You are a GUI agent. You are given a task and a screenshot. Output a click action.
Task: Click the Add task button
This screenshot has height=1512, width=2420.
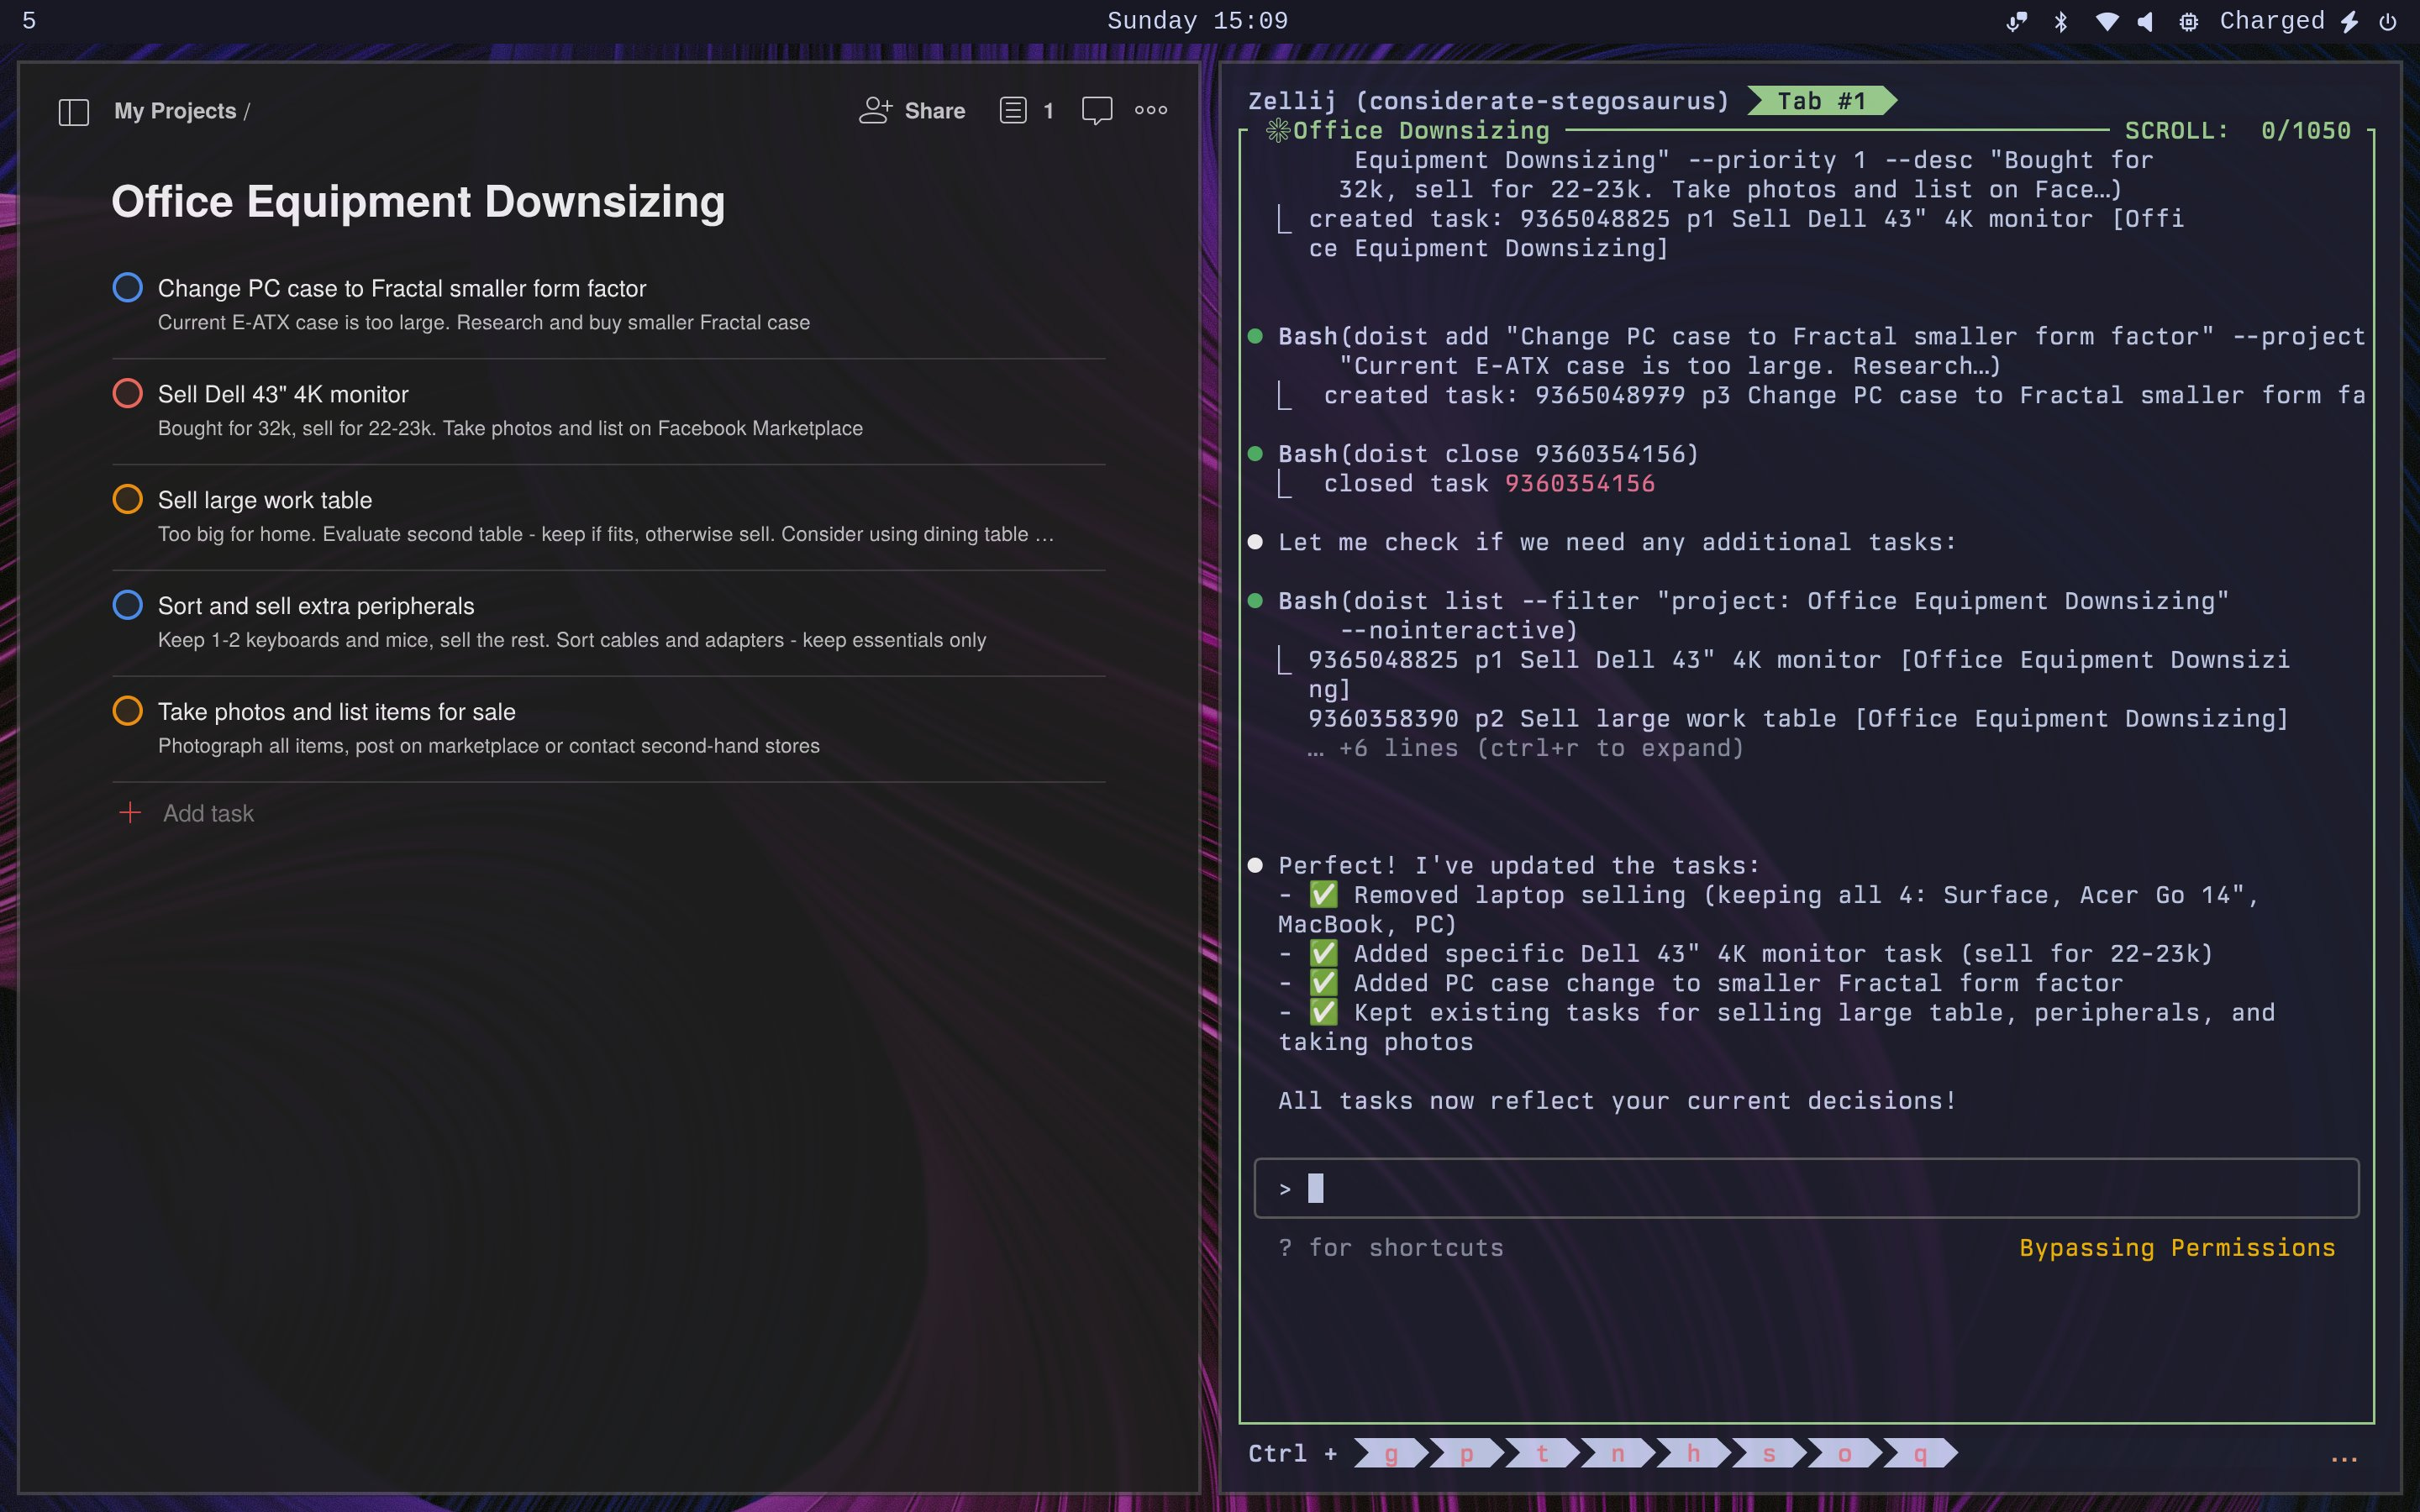187,813
